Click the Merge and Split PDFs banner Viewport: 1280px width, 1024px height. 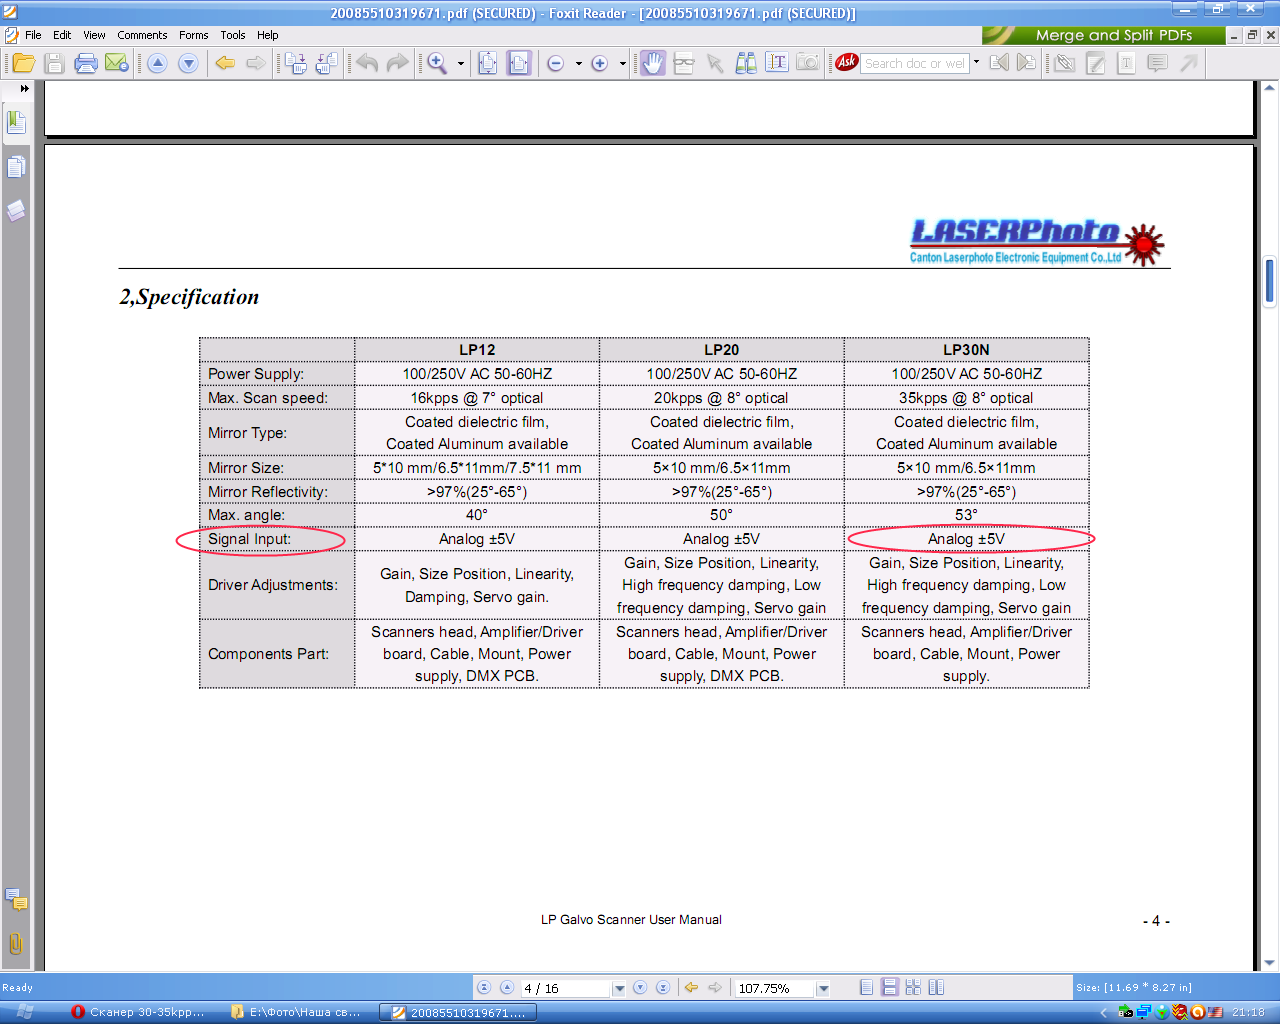(1103, 35)
